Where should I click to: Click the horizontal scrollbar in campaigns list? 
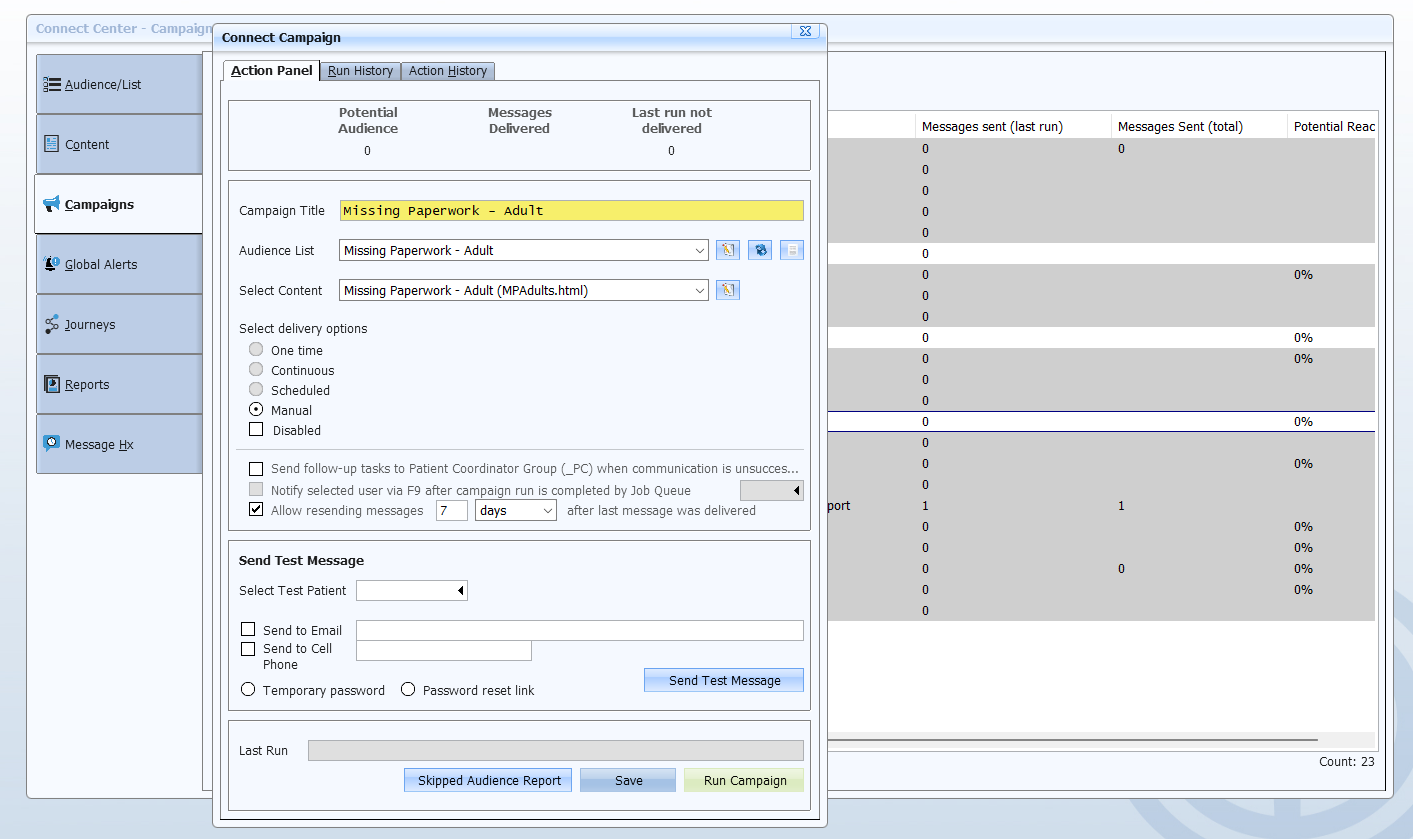click(1073, 740)
